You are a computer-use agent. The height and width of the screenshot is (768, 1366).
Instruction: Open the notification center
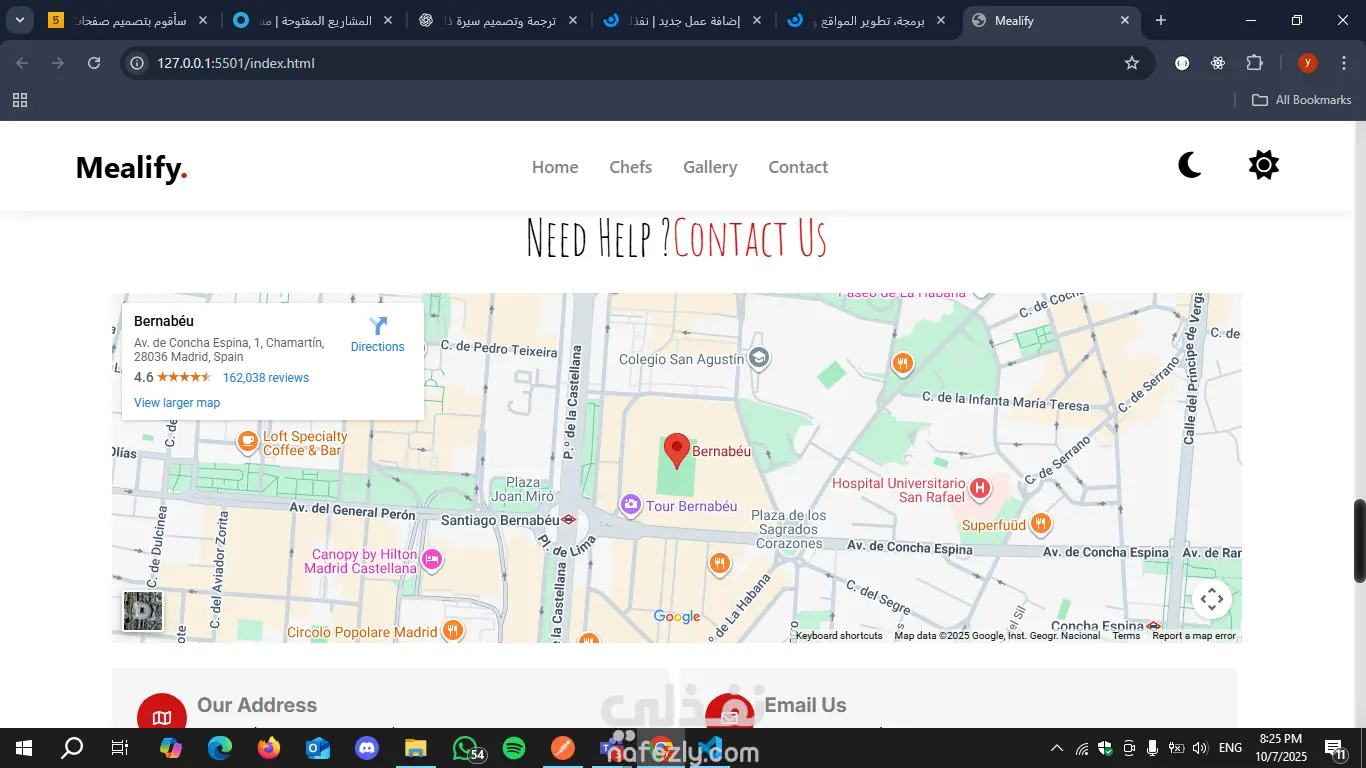(1333, 748)
